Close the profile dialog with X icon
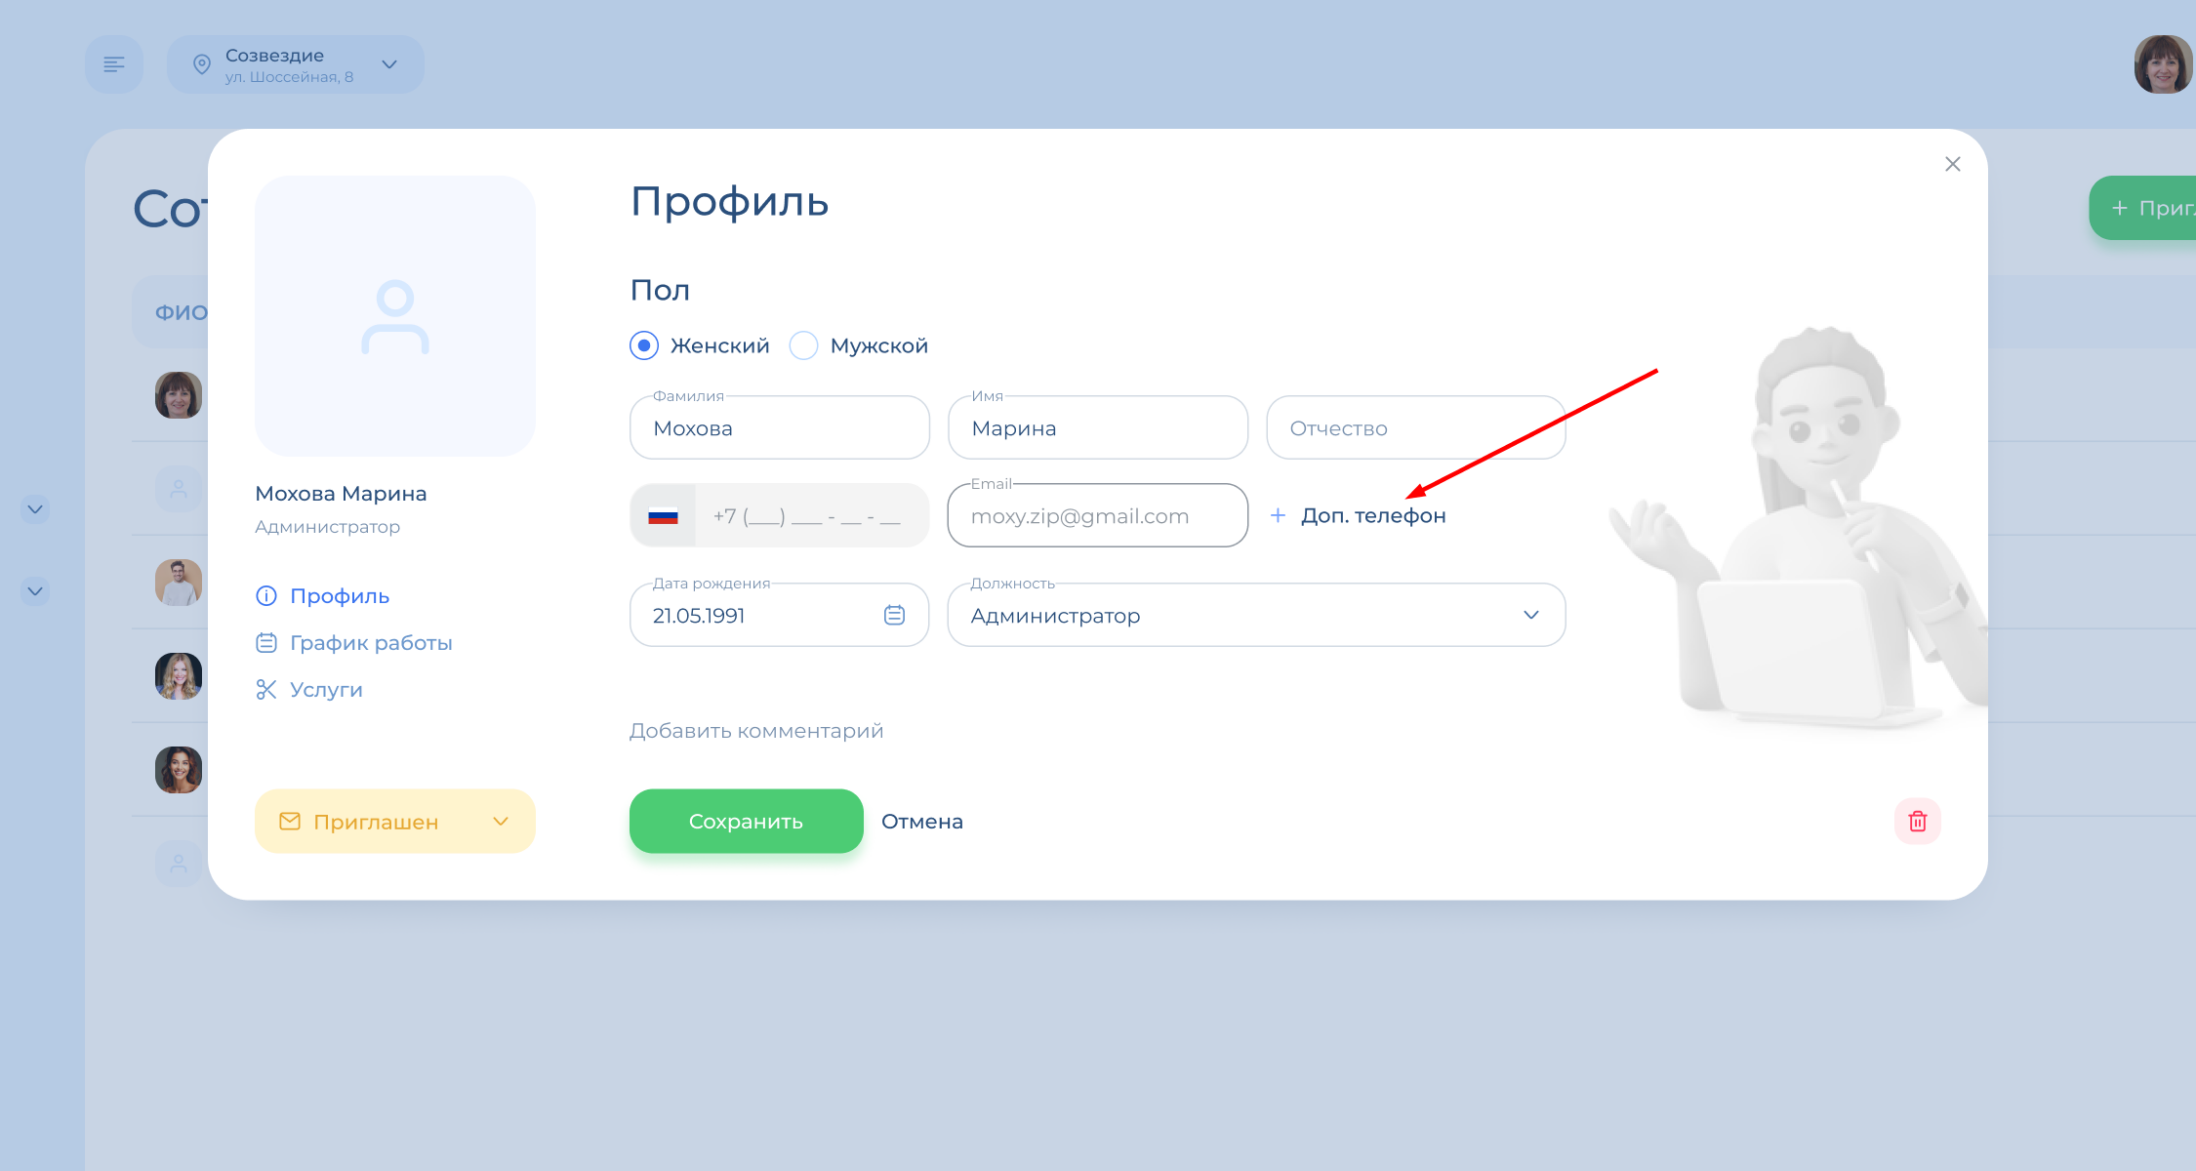 pyautogui.click(x=1952, y=164)
